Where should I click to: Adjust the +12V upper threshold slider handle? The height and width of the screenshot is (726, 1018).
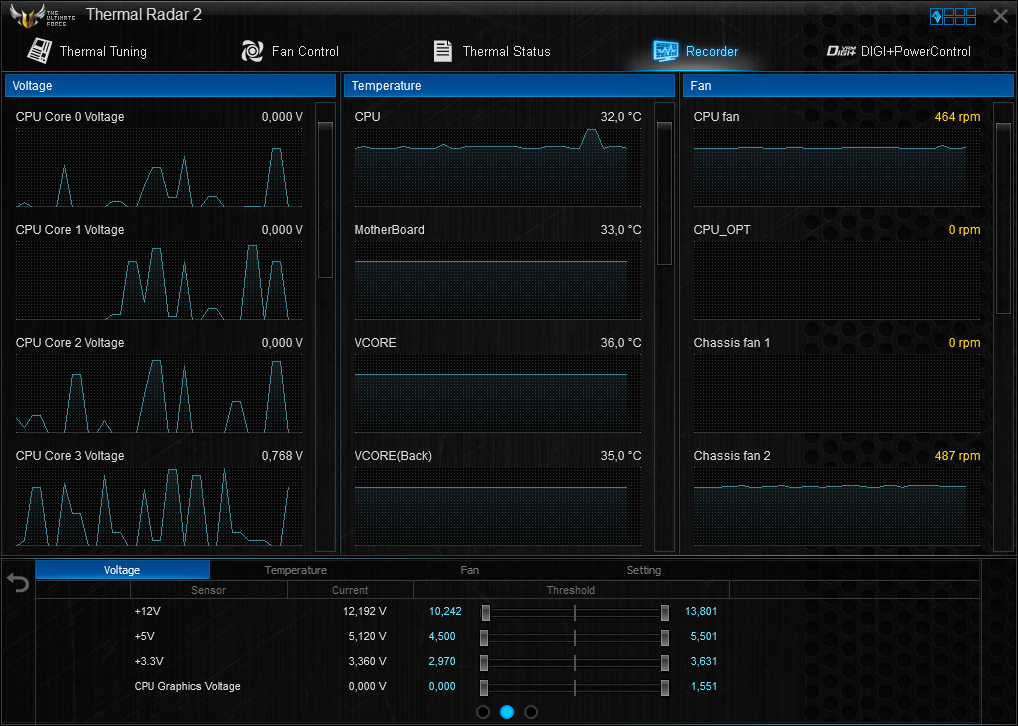(x=665, y=612)
